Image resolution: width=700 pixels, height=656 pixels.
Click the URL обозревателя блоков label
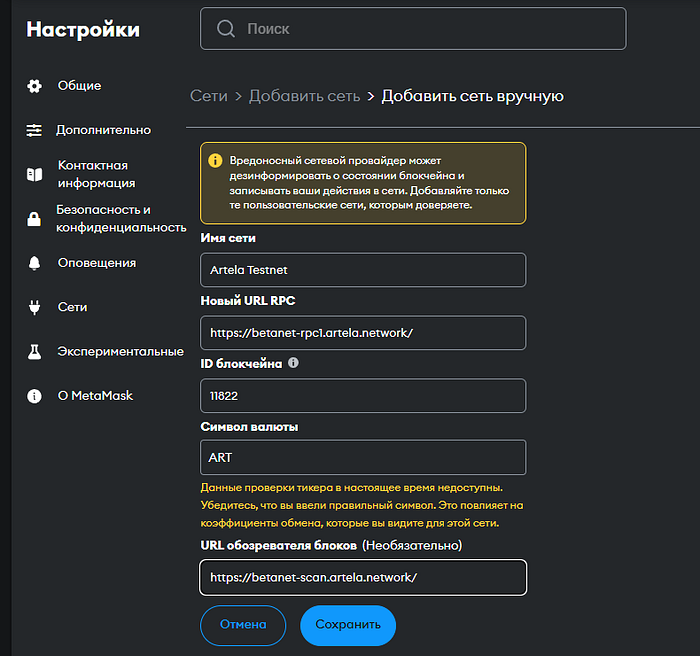point(279,545)
